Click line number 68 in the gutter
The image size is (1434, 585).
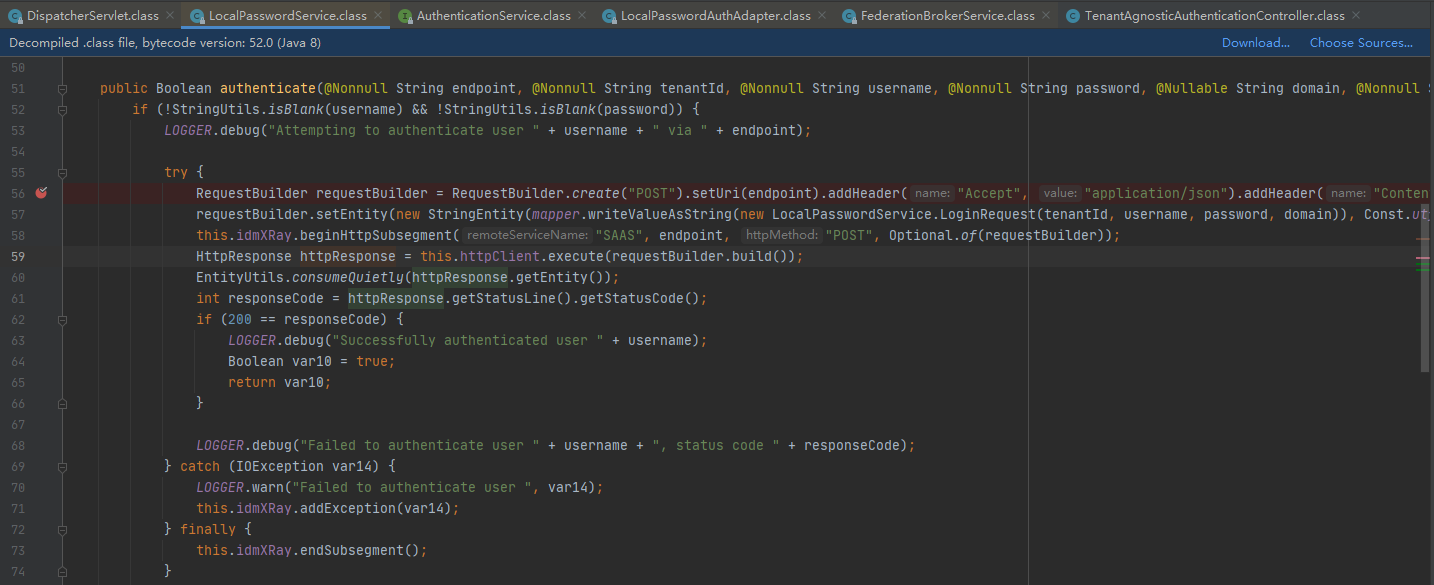click(18, 445)
